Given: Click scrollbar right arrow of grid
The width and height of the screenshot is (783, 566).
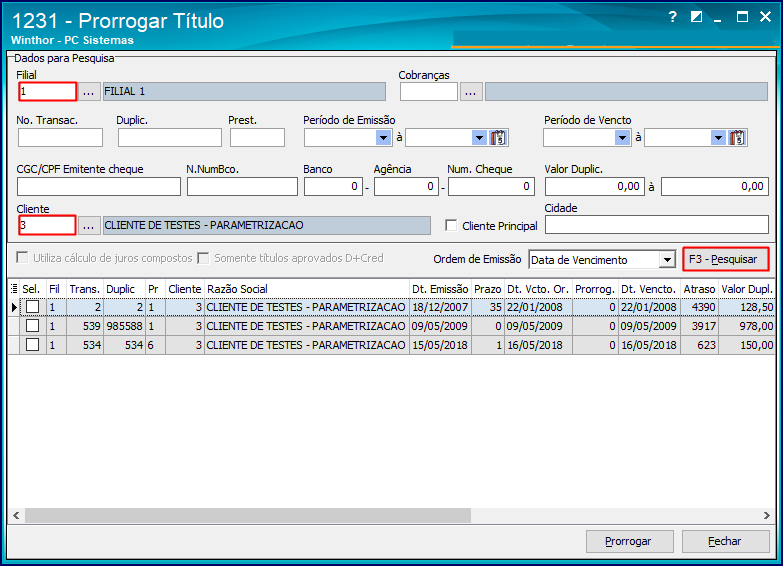Looking at the screenshot, I should pyautogui.click(x=767, y=516).
